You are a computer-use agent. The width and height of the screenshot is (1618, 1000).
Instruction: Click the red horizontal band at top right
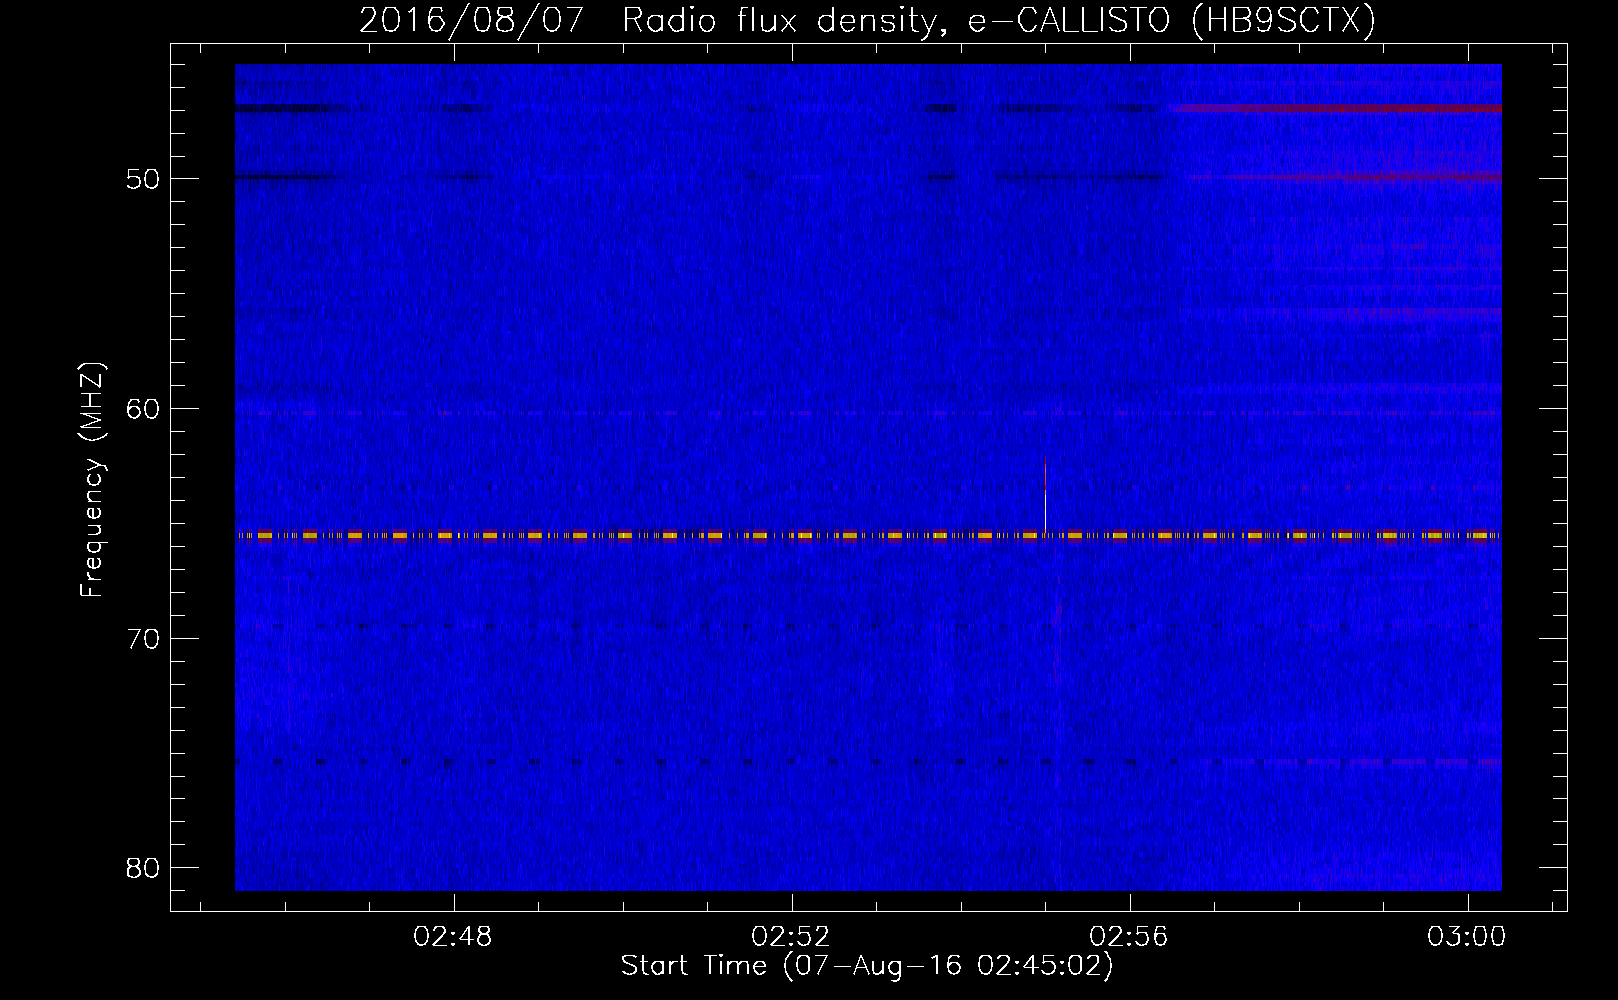tap(1336, 108)
